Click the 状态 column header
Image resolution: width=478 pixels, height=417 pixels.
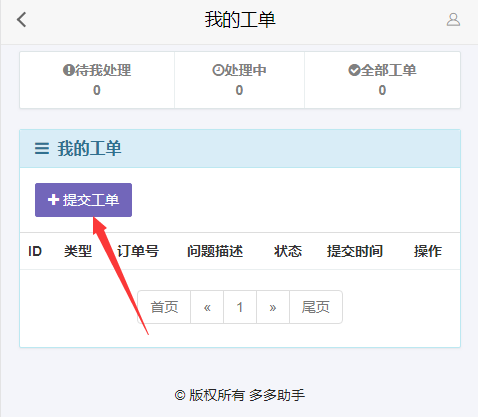click(x=288, y=251)
